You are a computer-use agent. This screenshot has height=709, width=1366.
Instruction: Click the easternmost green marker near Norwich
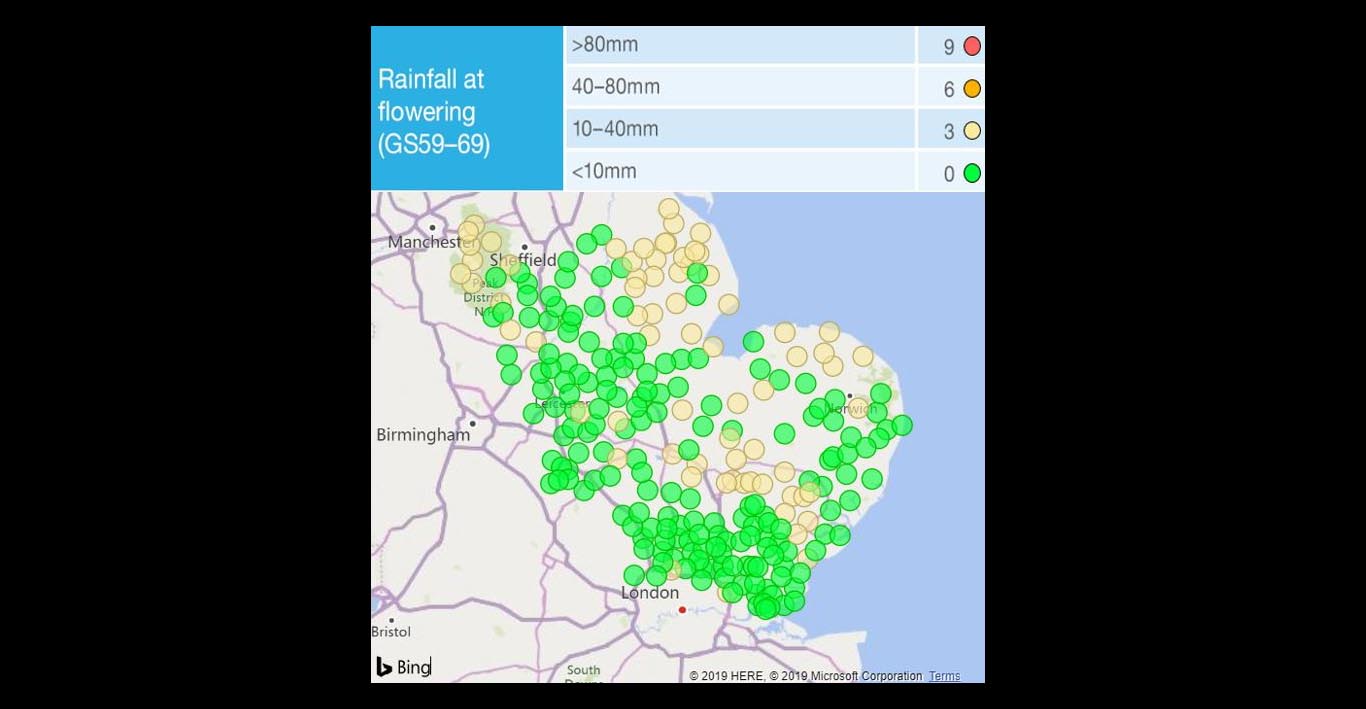[x=902, y=425]
